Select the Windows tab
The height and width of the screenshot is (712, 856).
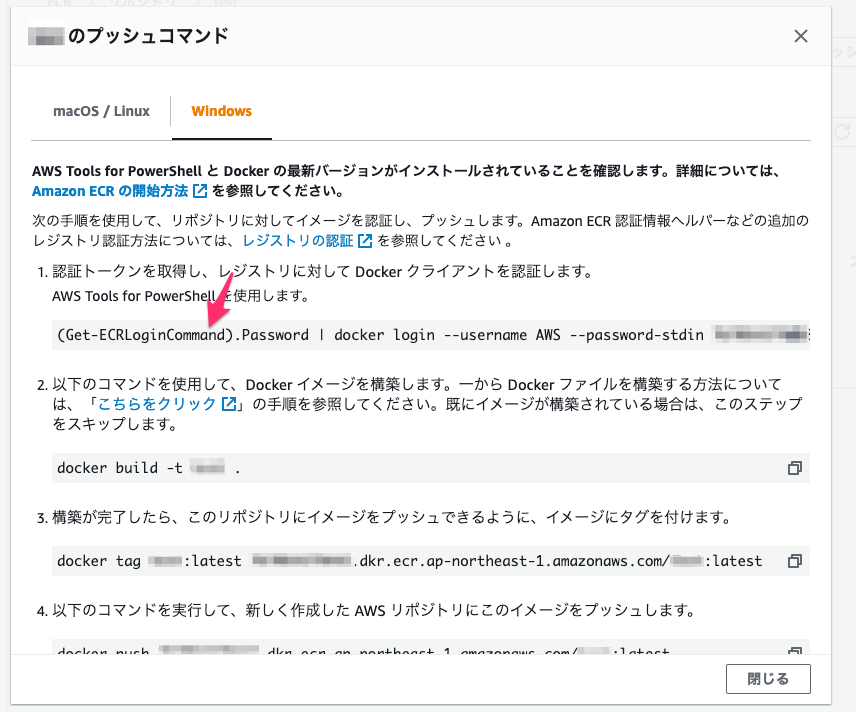point(222,111)
